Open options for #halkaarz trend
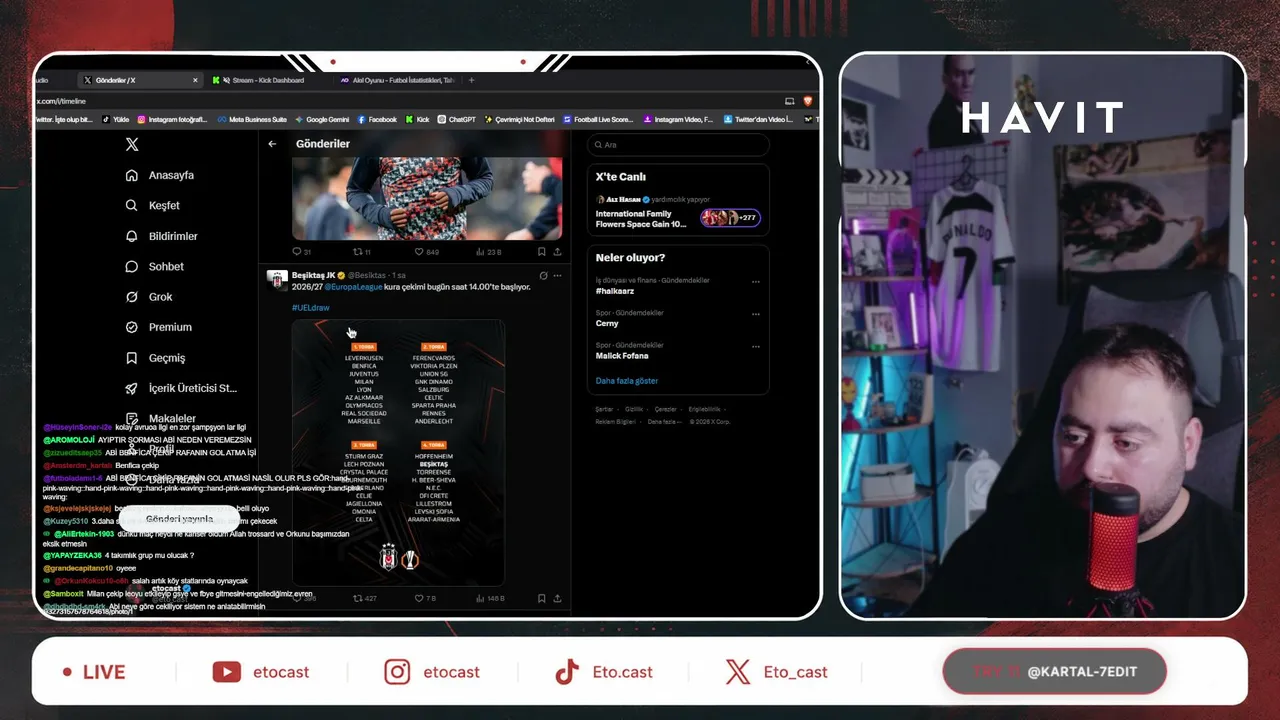 coord(756,282)
